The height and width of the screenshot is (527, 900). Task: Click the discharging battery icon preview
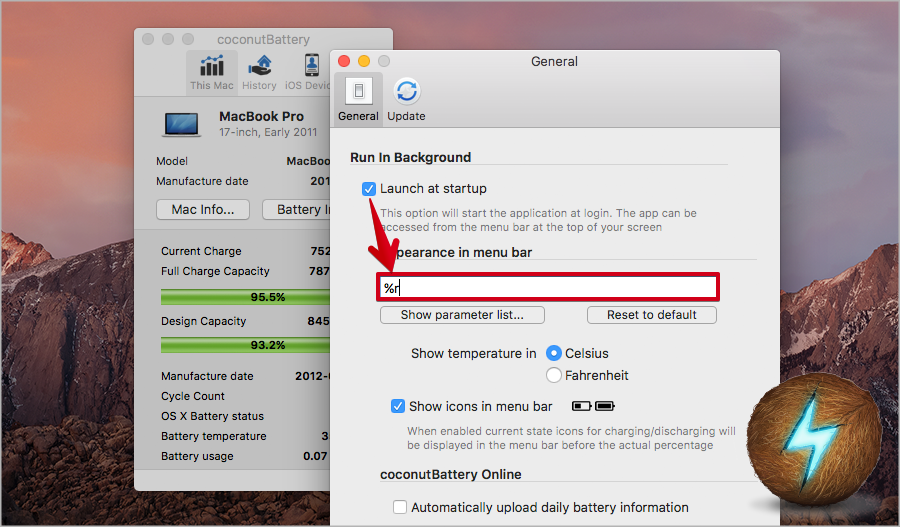click(x=581, y=406)
